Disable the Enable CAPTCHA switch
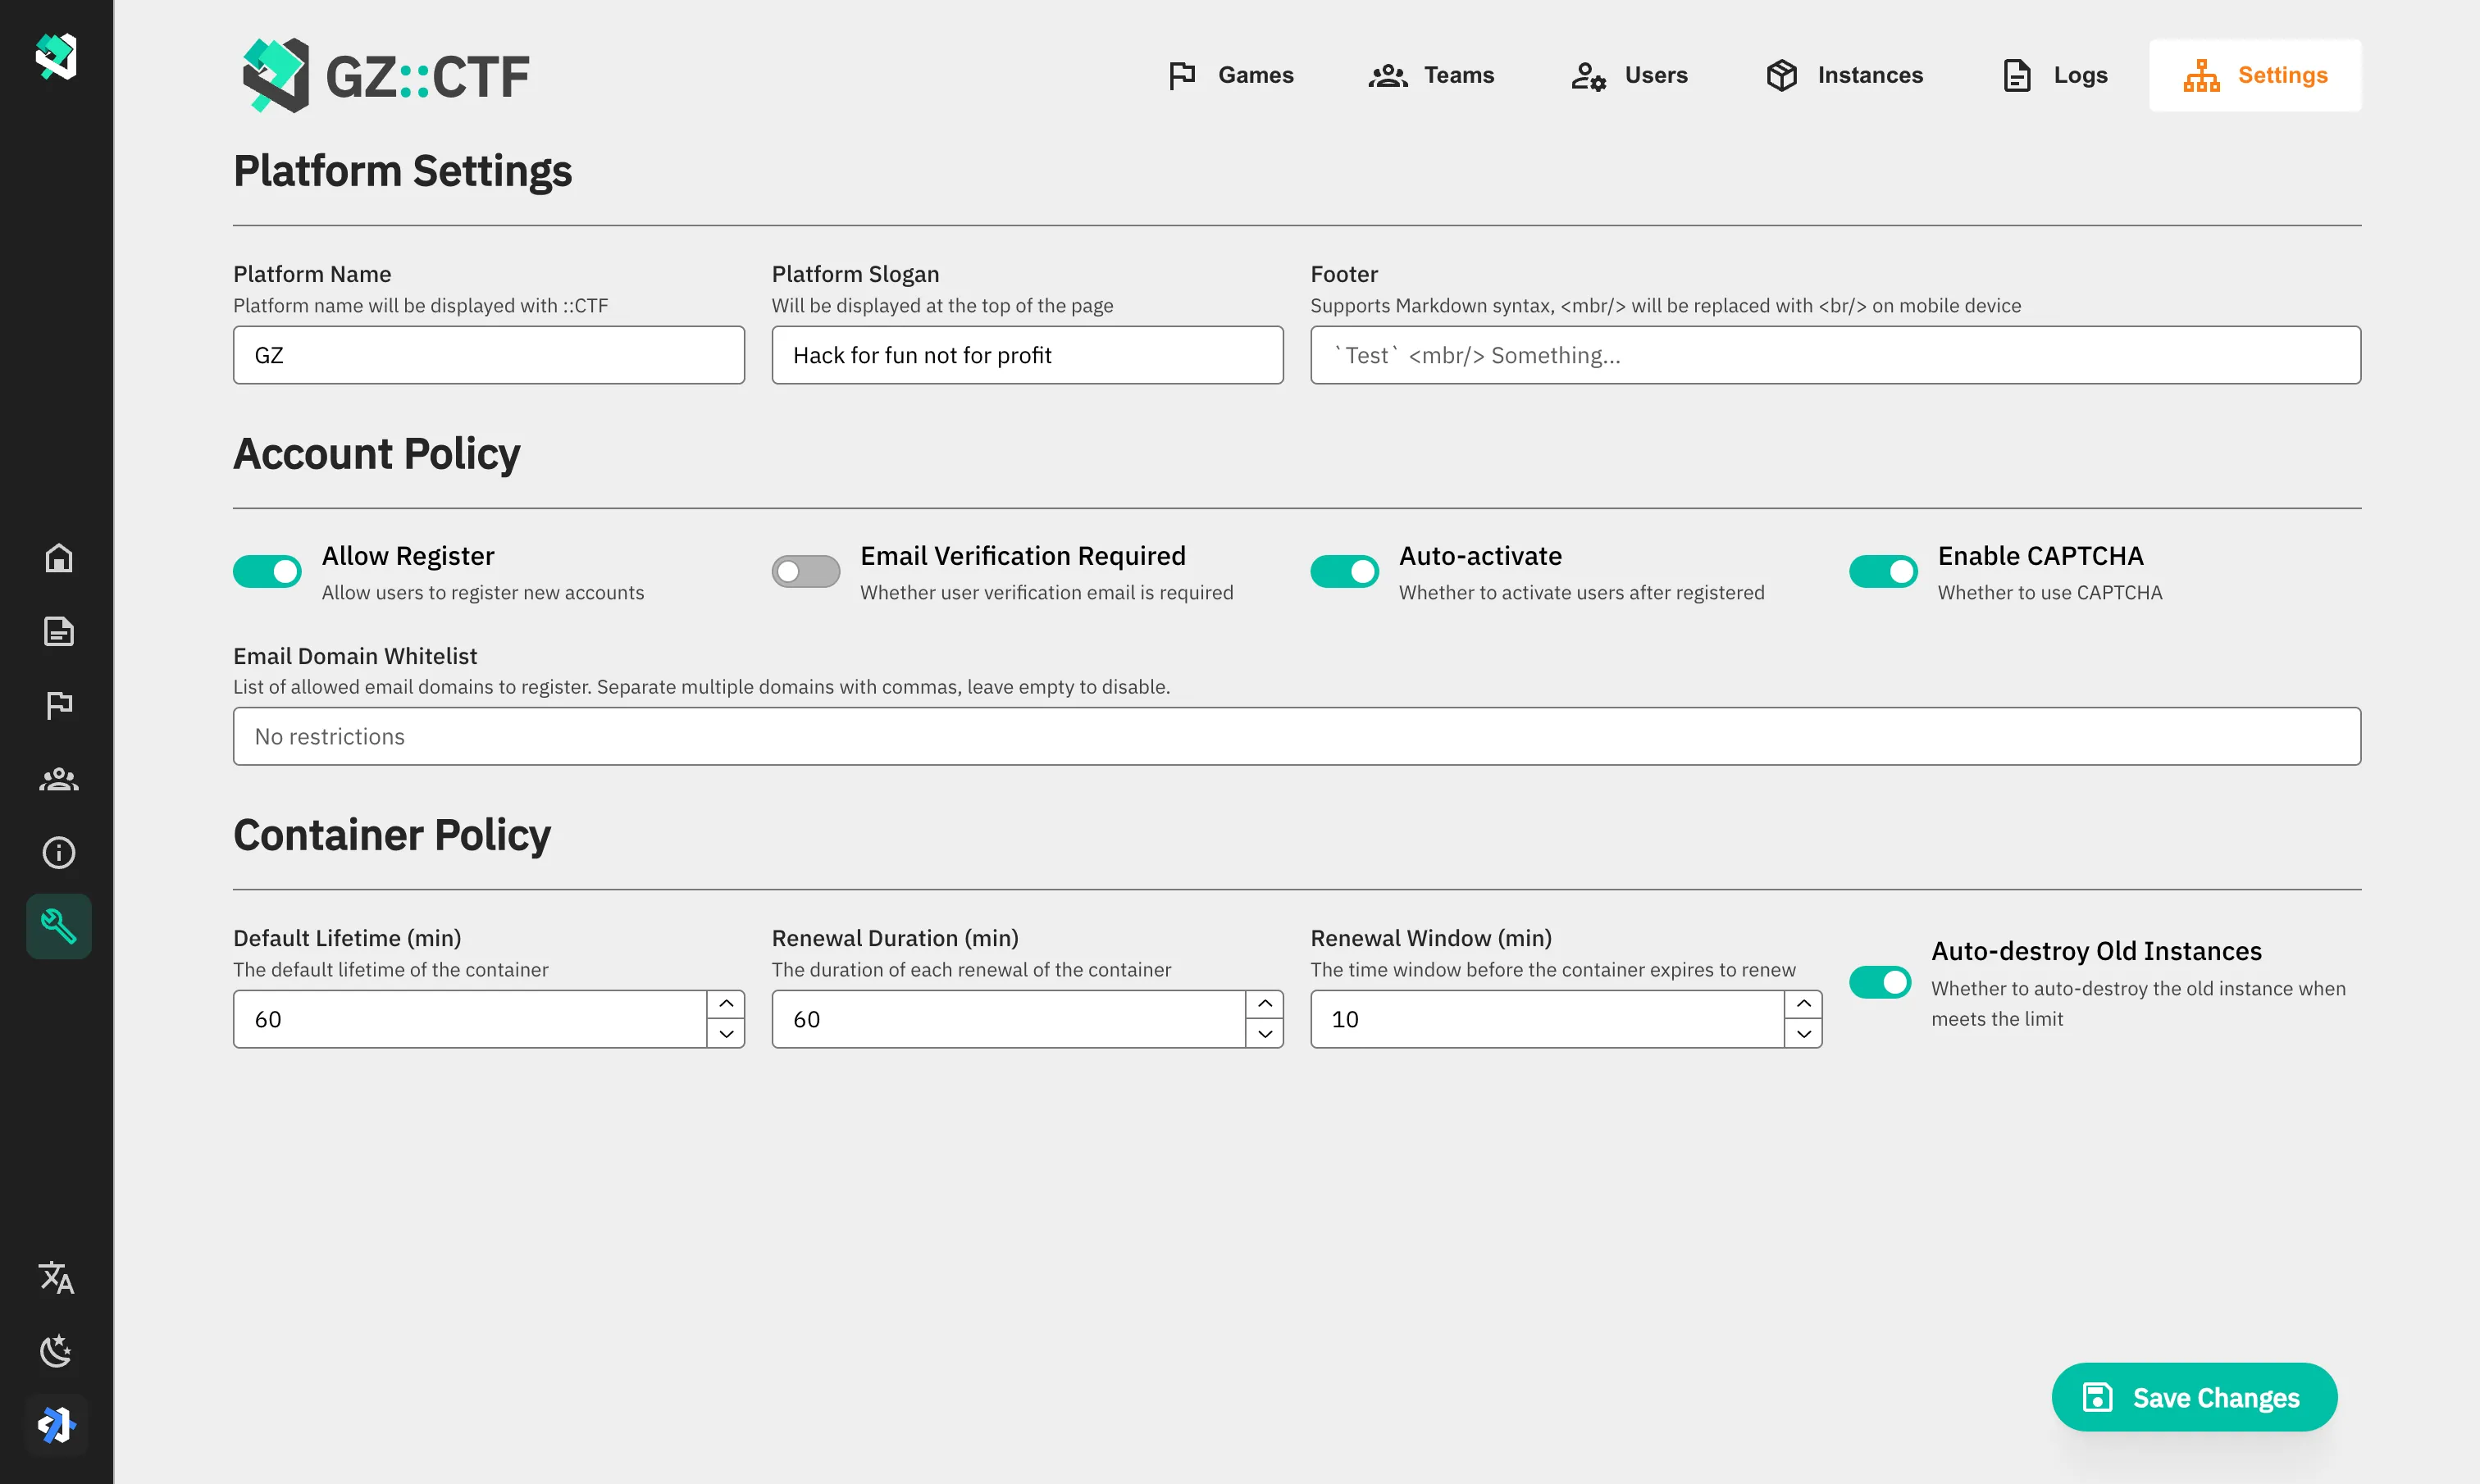 point(1882,571)
